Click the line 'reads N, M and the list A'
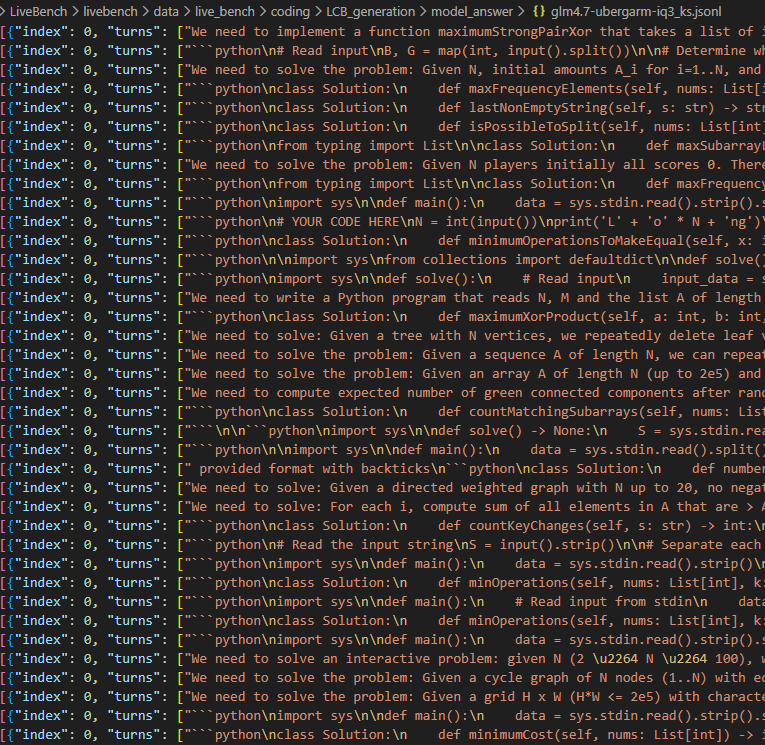Image resolution: width=765 pixels, height=745 pixels. pos(382,298)
